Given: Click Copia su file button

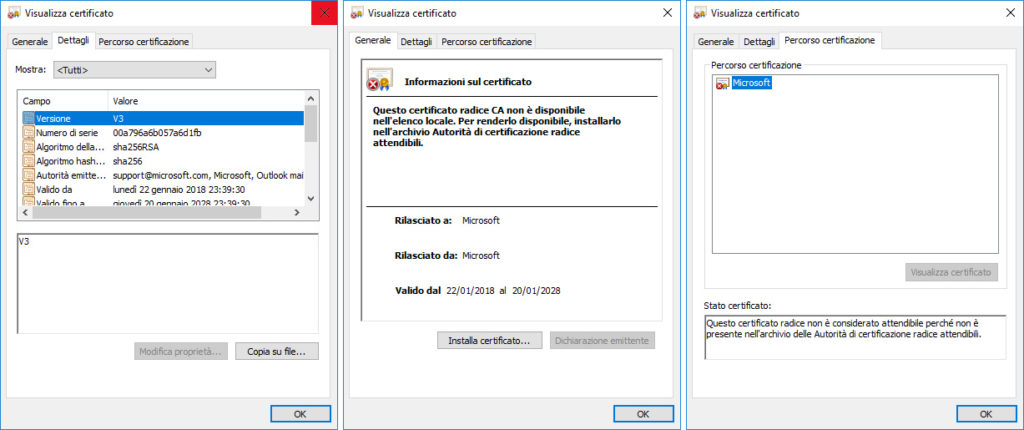Looking at the screenshot, I should (x=277, y=352).
